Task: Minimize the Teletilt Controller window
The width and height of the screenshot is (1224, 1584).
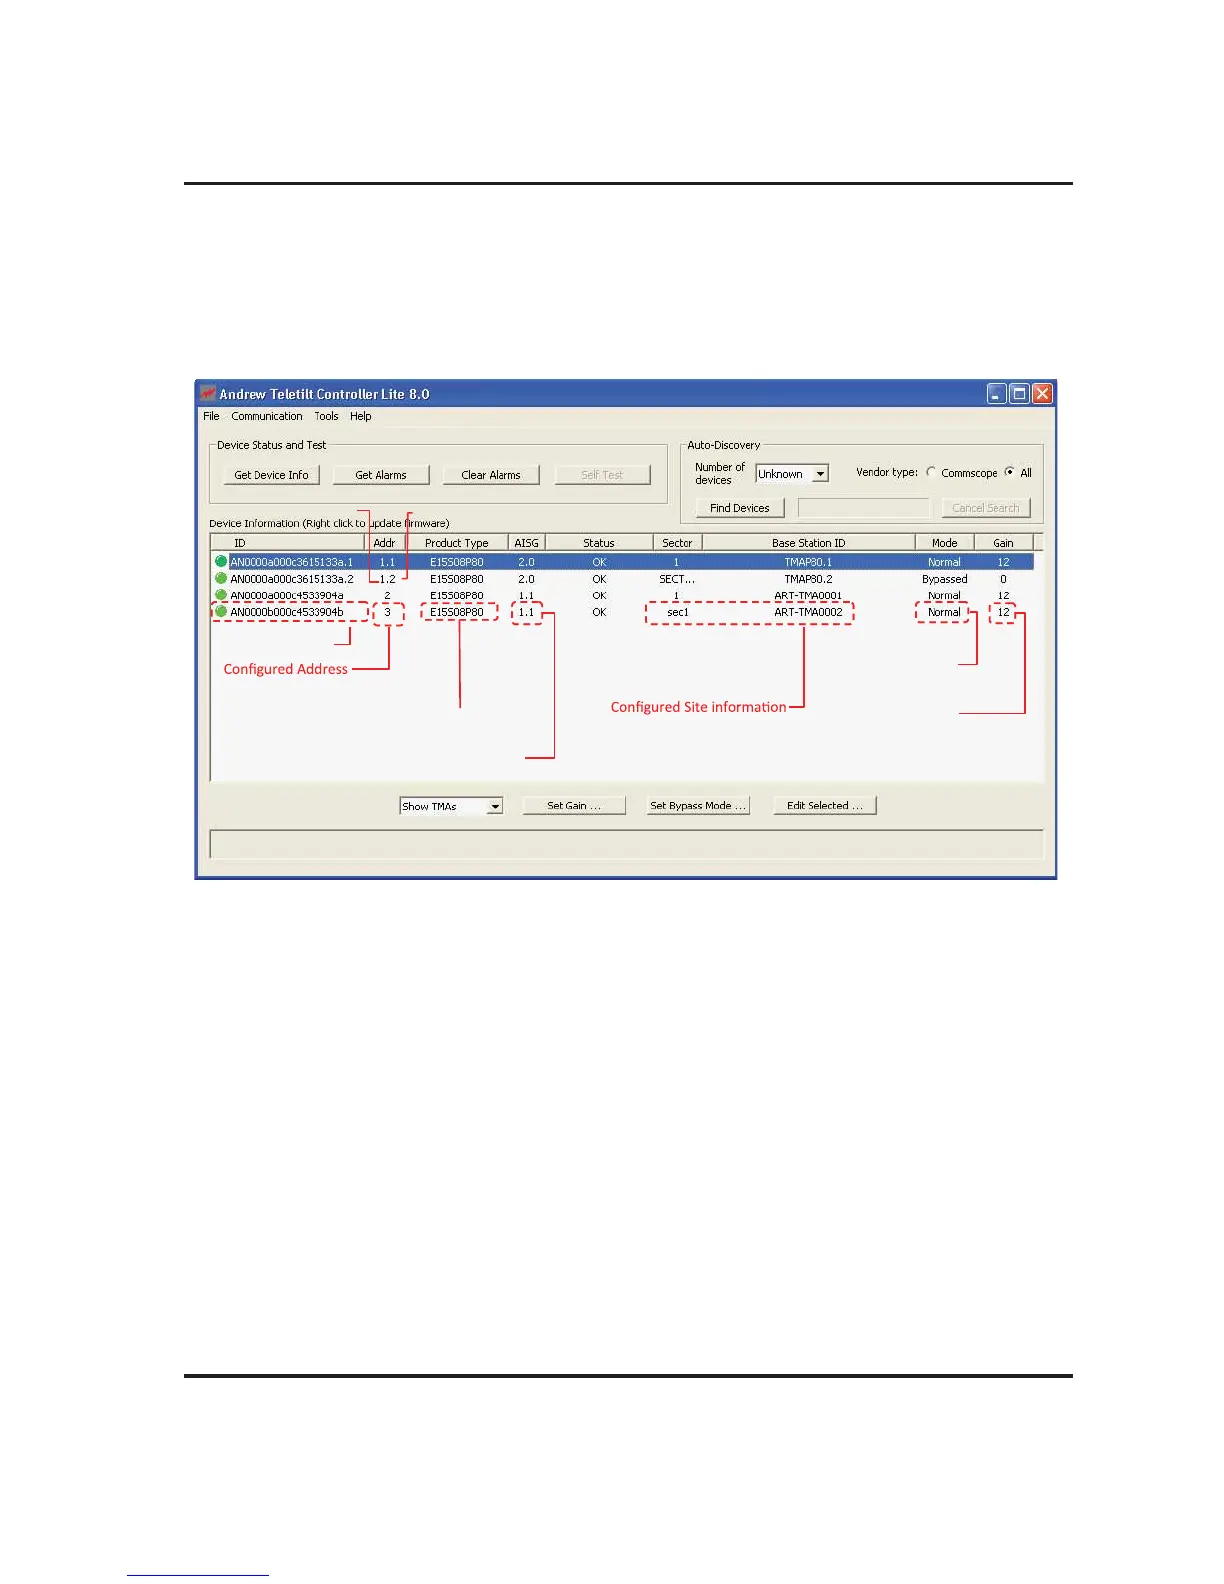Action: coord(997,393)
